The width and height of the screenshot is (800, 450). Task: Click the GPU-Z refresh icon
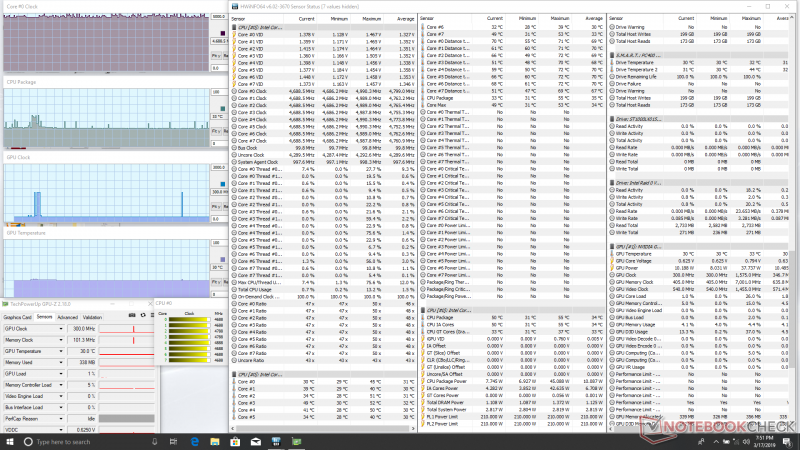click(x=143, y=316)
